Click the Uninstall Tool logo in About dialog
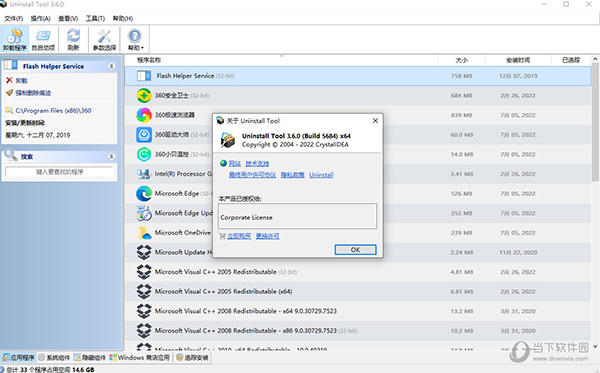The image size is (600, 373). 228,140
